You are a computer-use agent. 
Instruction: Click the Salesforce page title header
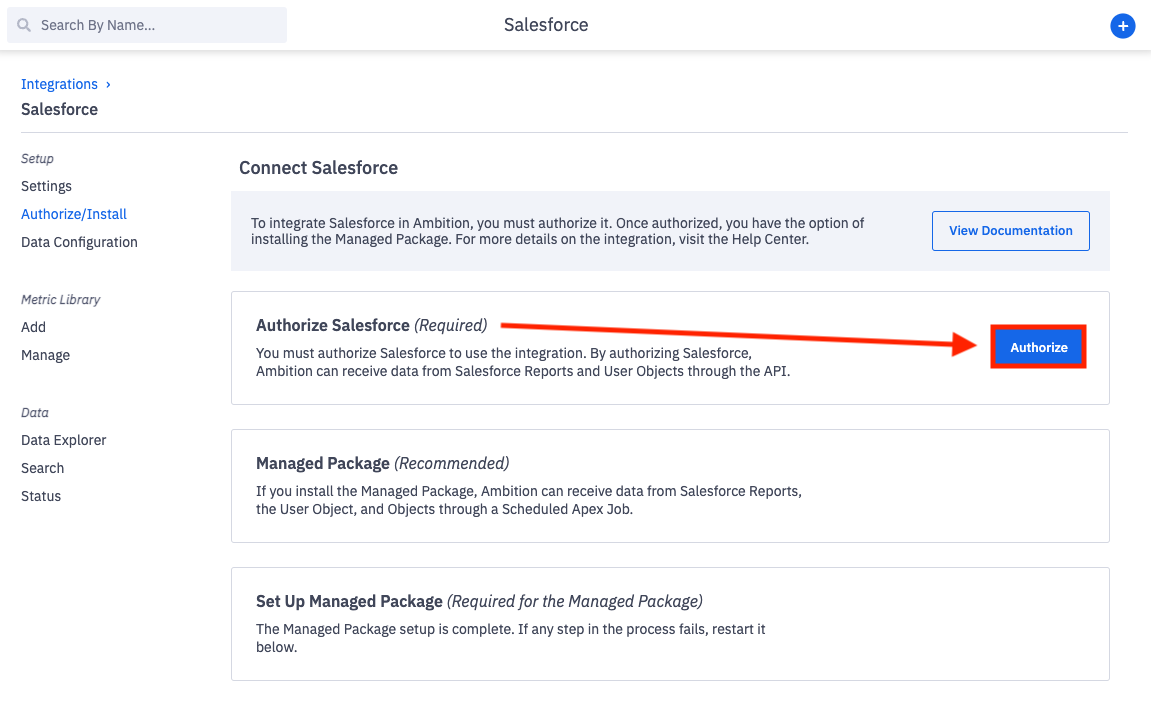tap(546, 25)
